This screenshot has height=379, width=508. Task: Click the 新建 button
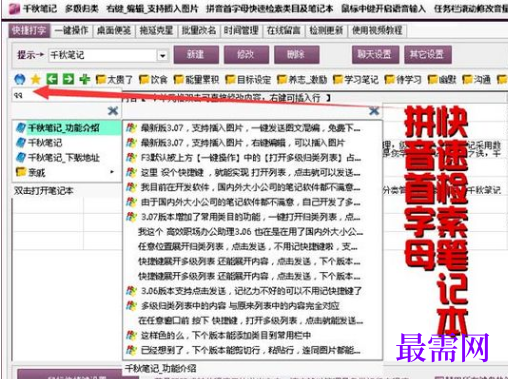coord(196,55)
